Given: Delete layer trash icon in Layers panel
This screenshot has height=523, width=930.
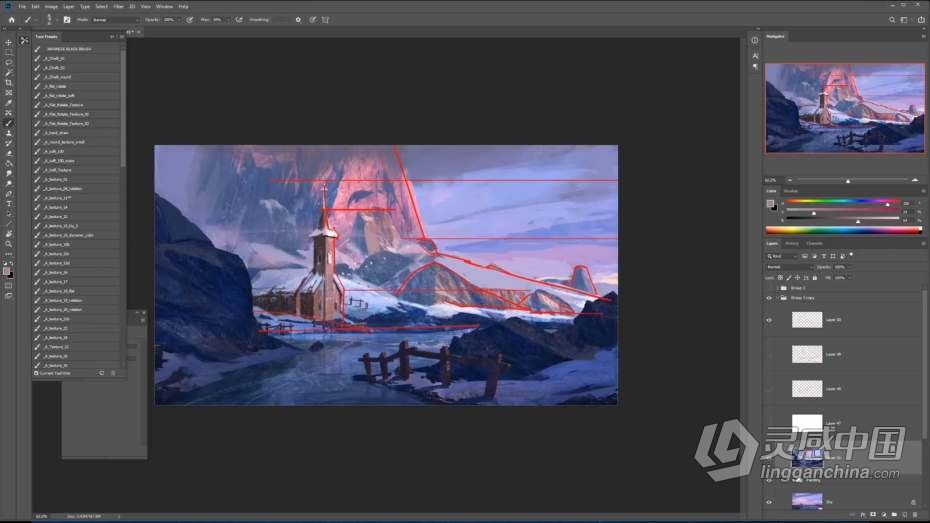Looking at the screenshot, I should tap(915, 515).
